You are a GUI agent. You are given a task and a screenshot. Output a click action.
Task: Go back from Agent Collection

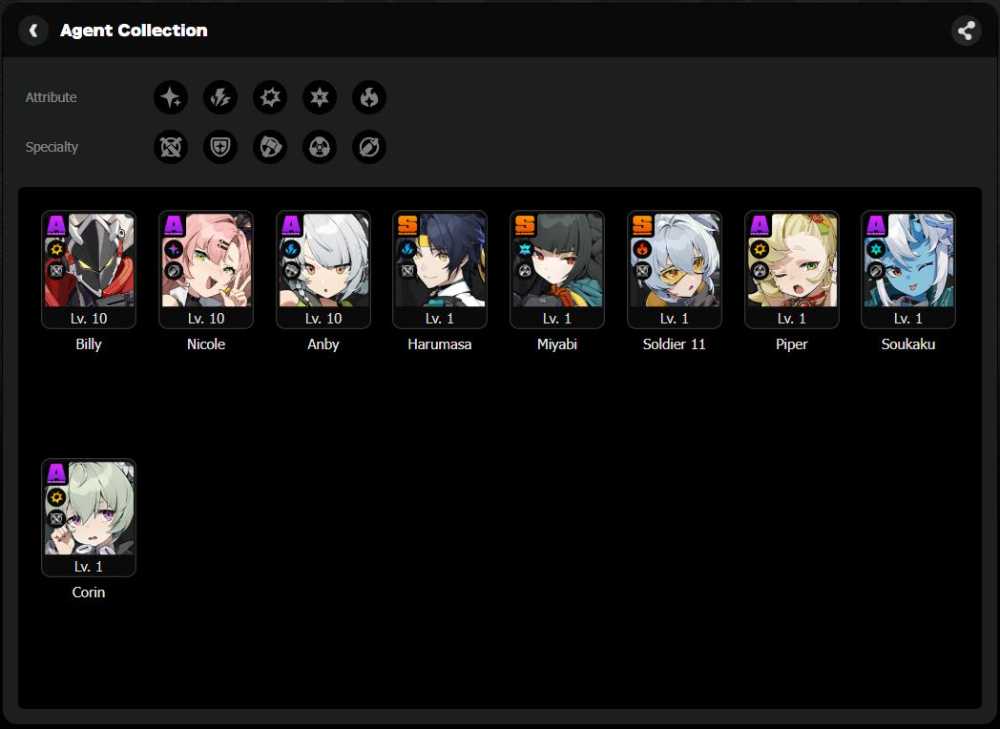(x=33, y=30)
